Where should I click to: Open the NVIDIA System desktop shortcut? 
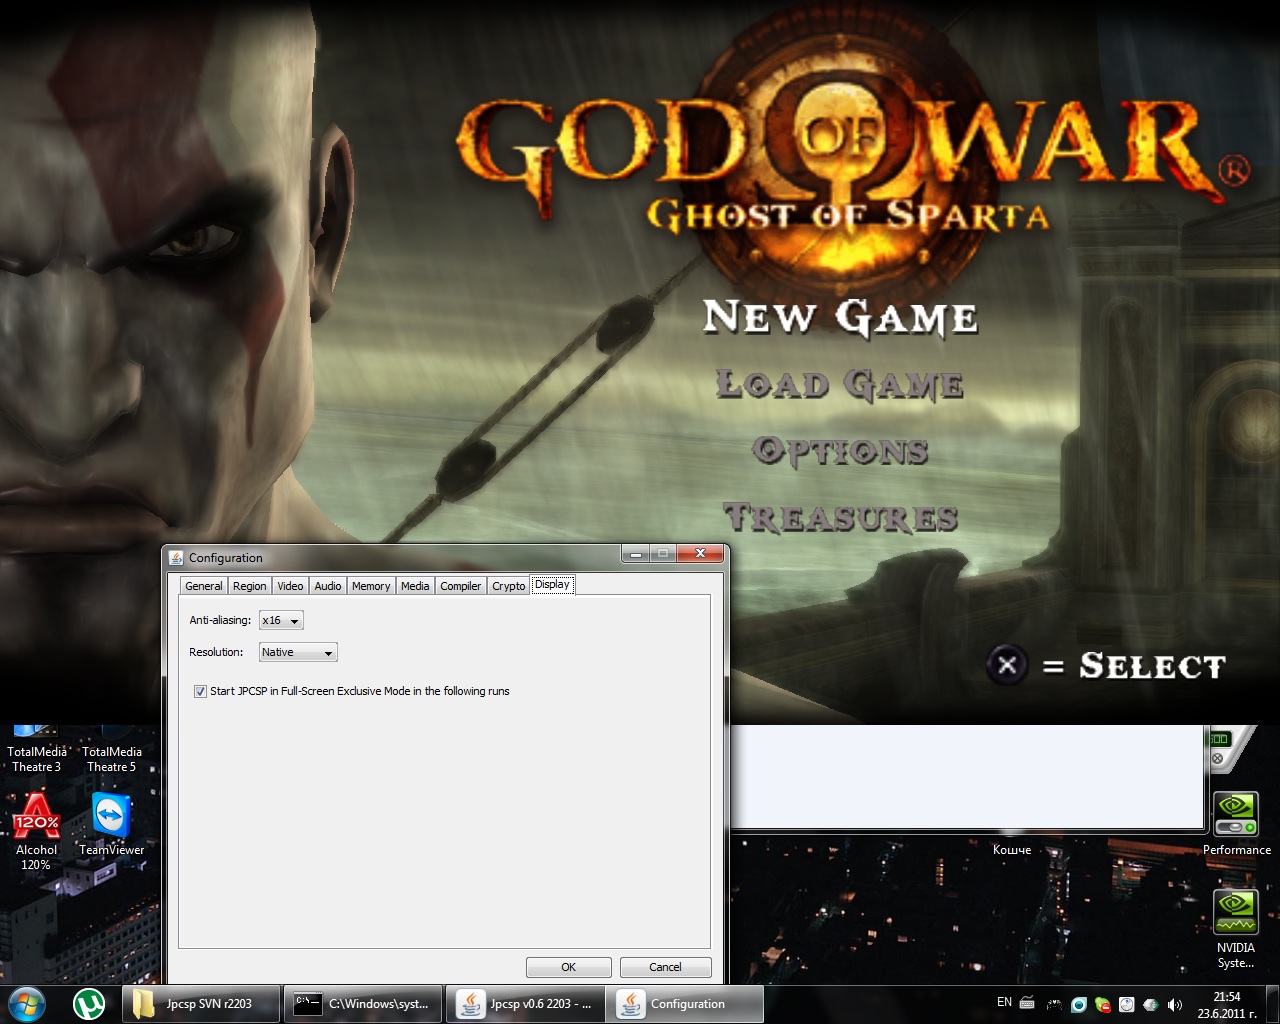[x=1235, y=912]
